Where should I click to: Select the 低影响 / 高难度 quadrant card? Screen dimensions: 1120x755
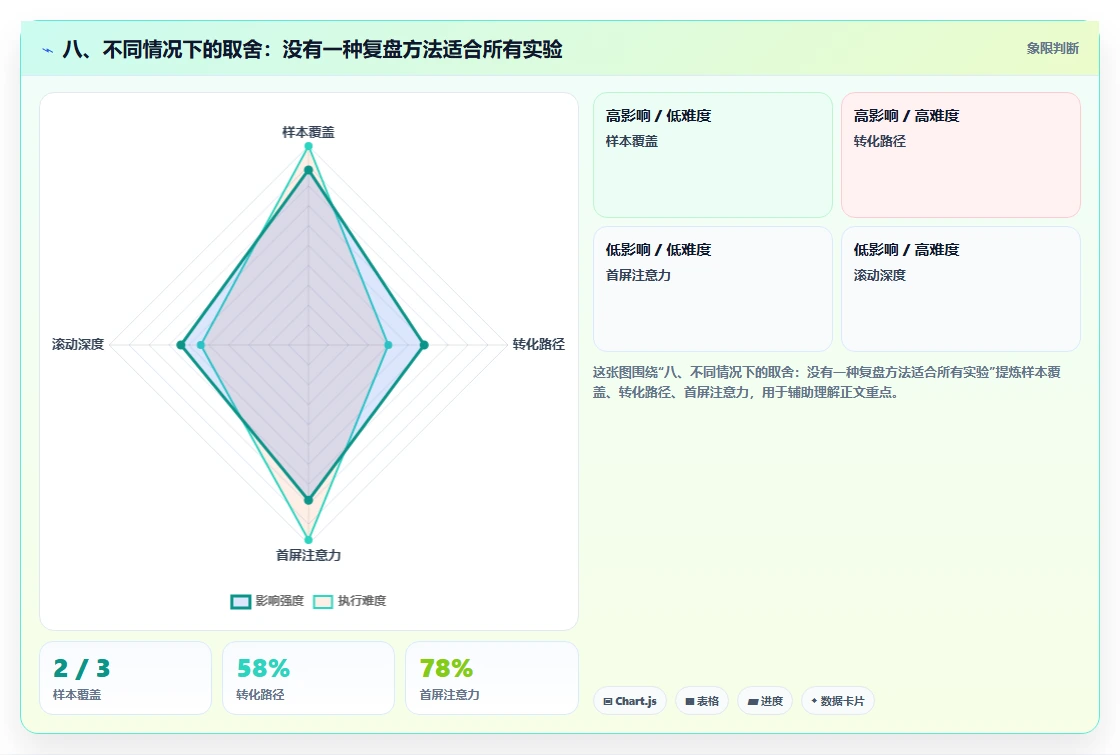[x=961, y=289]
